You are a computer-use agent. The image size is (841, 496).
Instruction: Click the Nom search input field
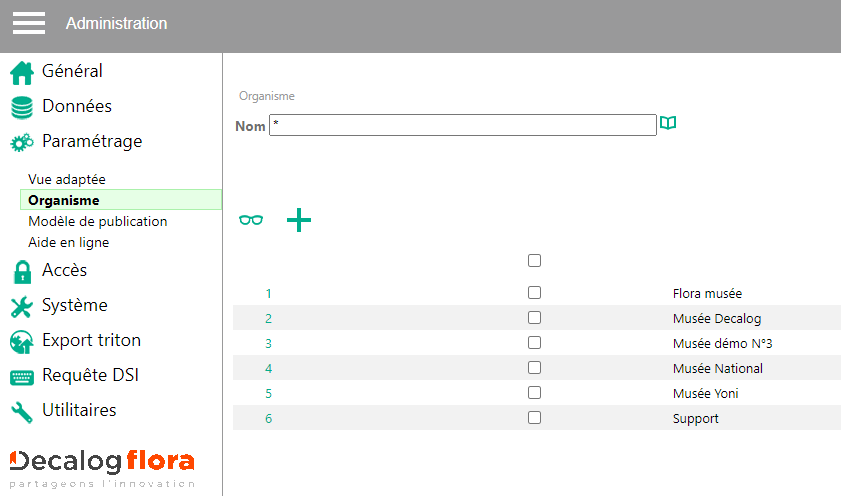pyautogui.click(x=462, y=125)
